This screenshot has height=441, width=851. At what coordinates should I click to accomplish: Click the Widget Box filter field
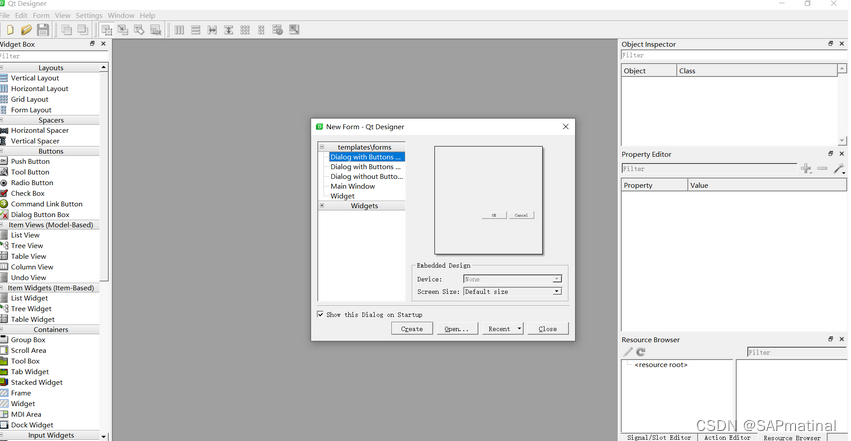53,56
